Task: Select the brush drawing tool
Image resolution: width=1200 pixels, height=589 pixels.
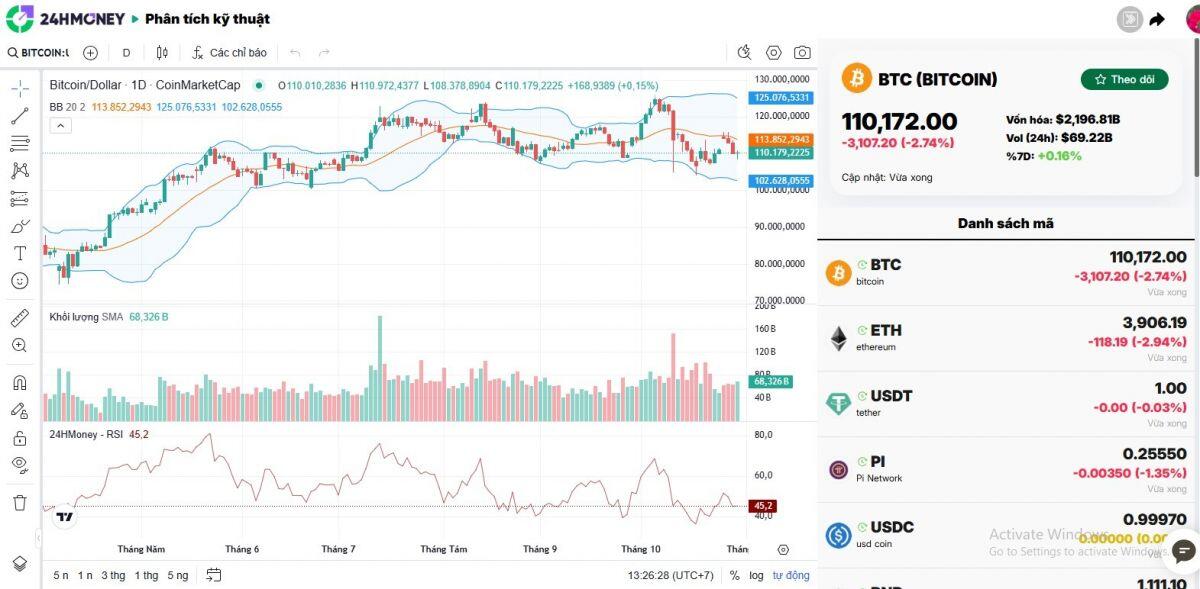Action: [x=19, y=226]
